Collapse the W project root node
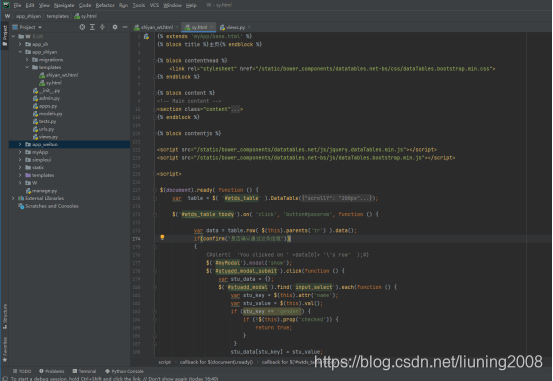Viewport: 553px width, 381px height. pos(13,36)
